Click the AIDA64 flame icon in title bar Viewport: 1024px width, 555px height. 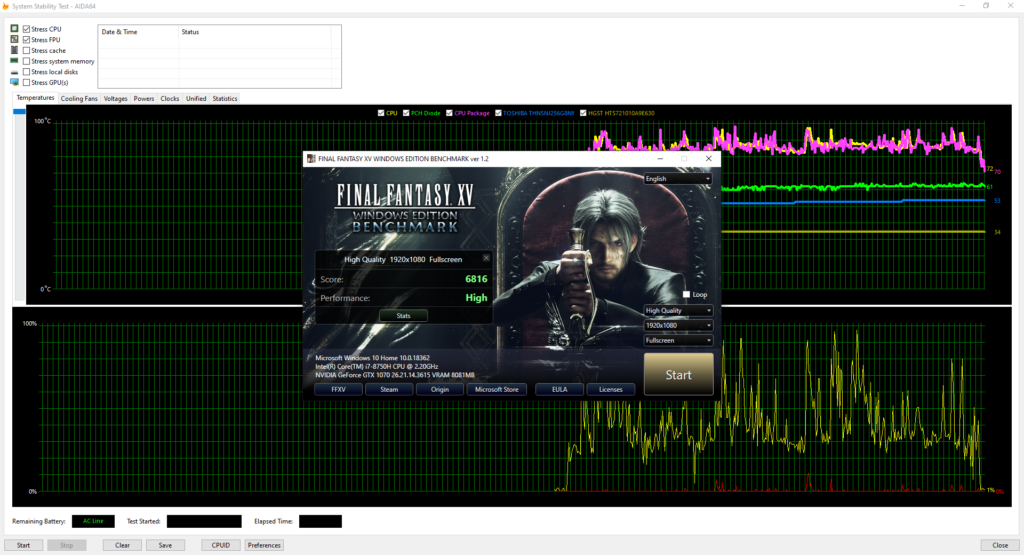(x=7, y=6)
